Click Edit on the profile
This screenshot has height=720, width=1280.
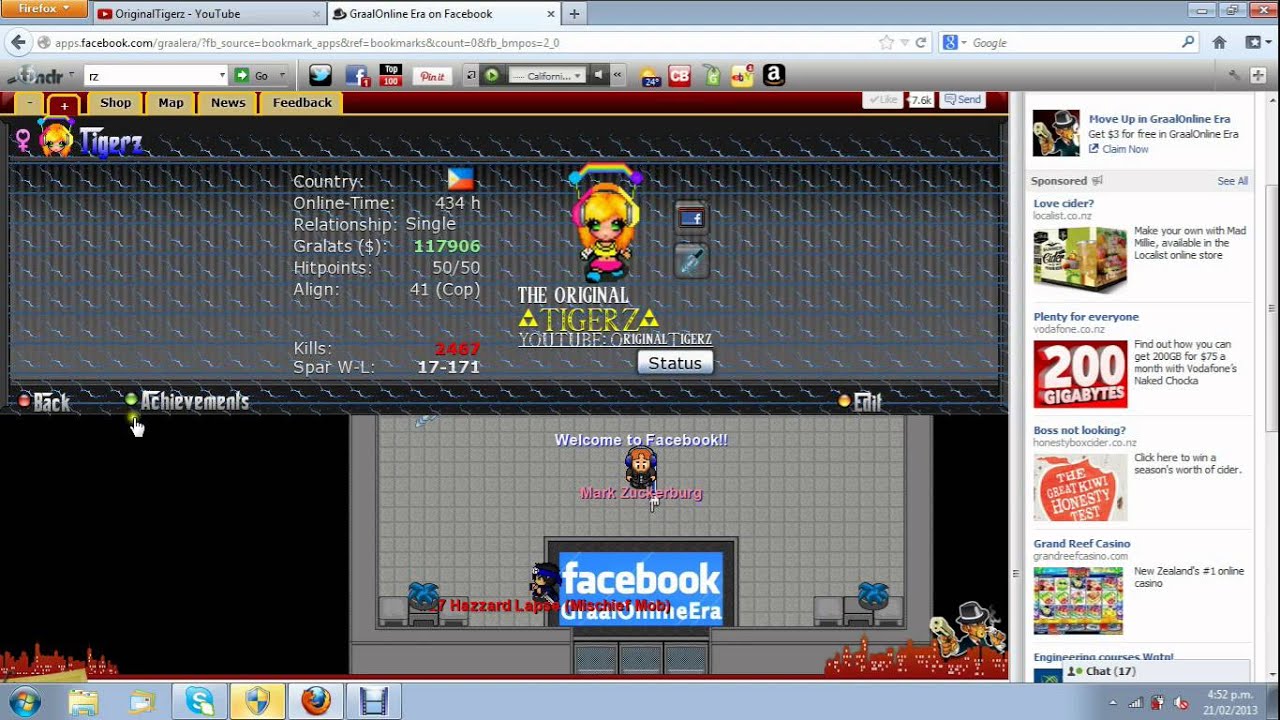tap(860, 402)
